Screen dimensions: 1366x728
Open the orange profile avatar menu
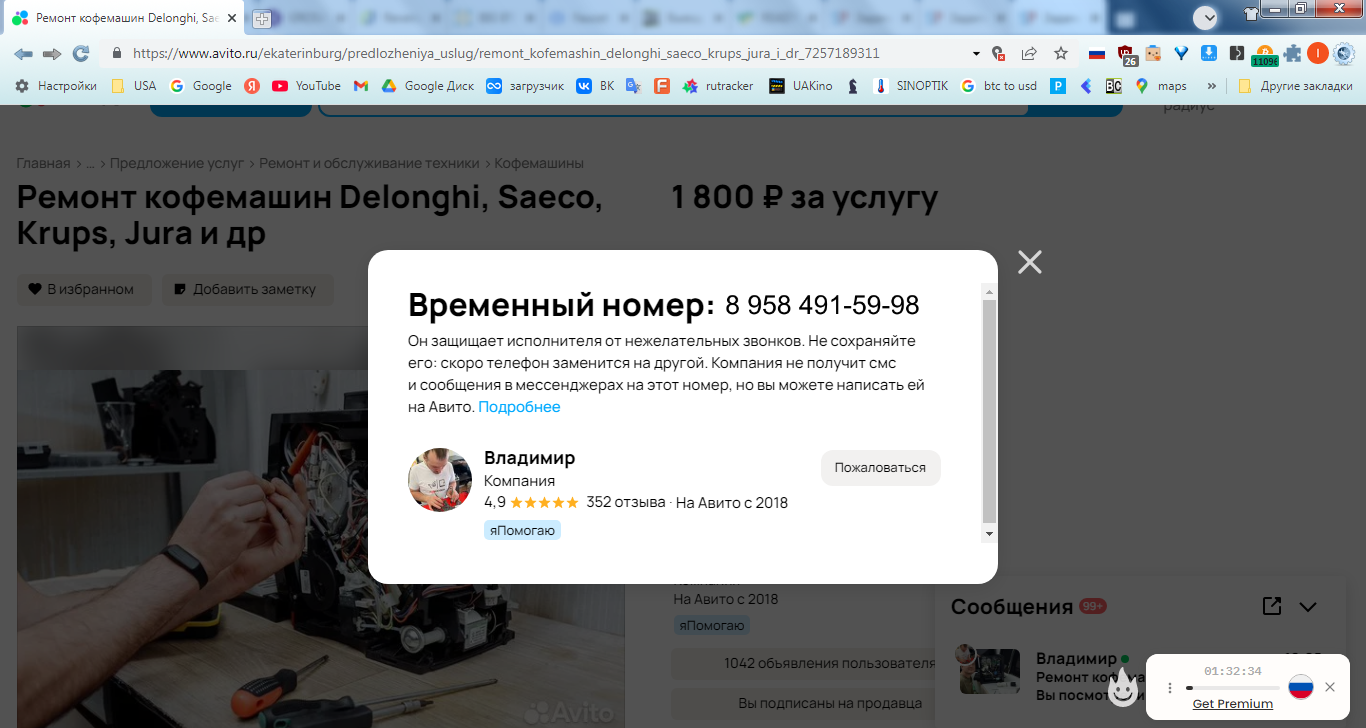[x=1318, y=53]
